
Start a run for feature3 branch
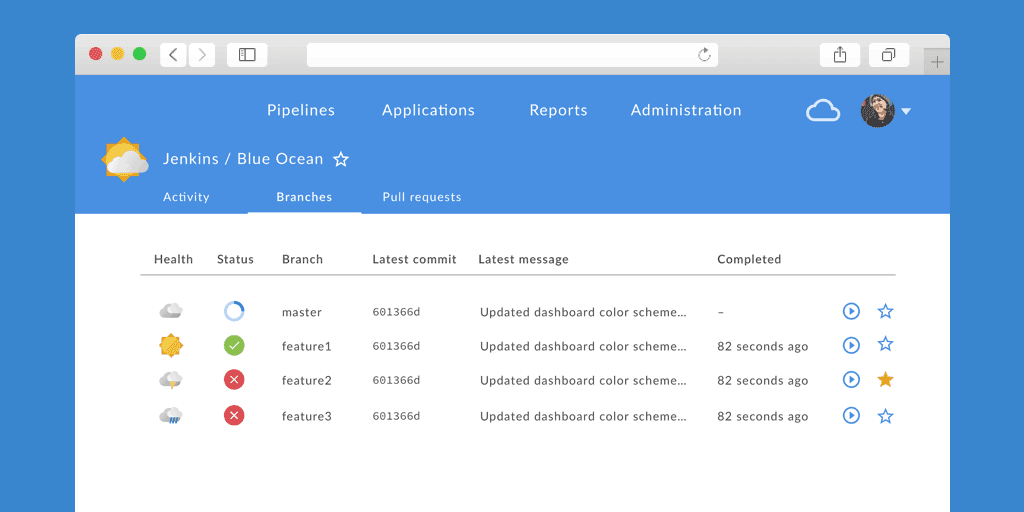click(x=851, y=415)
